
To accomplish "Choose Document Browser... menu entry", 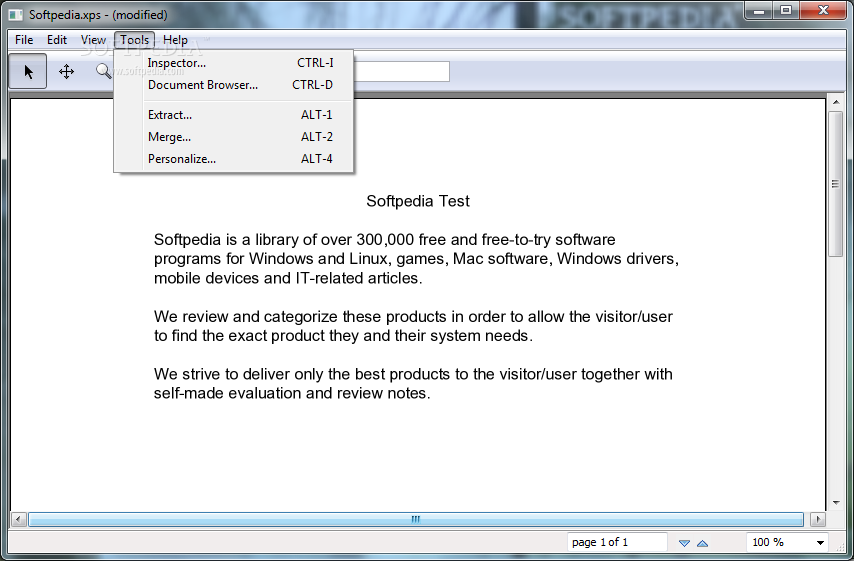I will coord(234,85).
